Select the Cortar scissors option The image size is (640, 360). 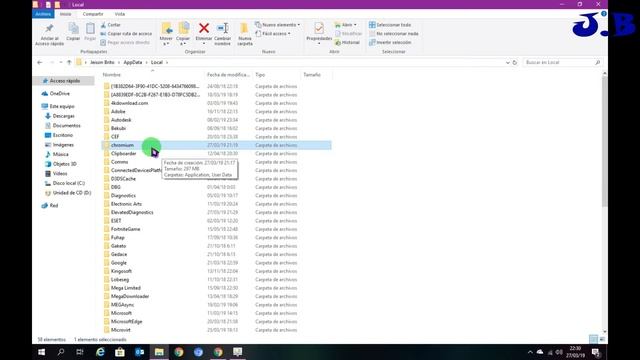point(110,25)
